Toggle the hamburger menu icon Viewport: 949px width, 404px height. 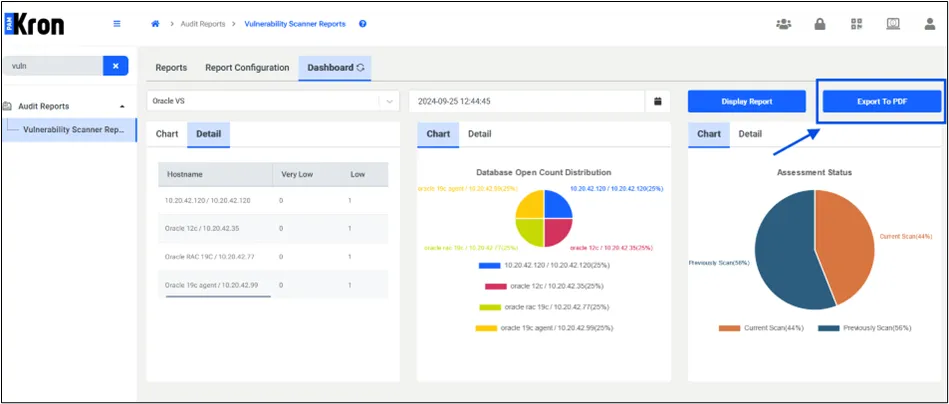click(117, 24)
